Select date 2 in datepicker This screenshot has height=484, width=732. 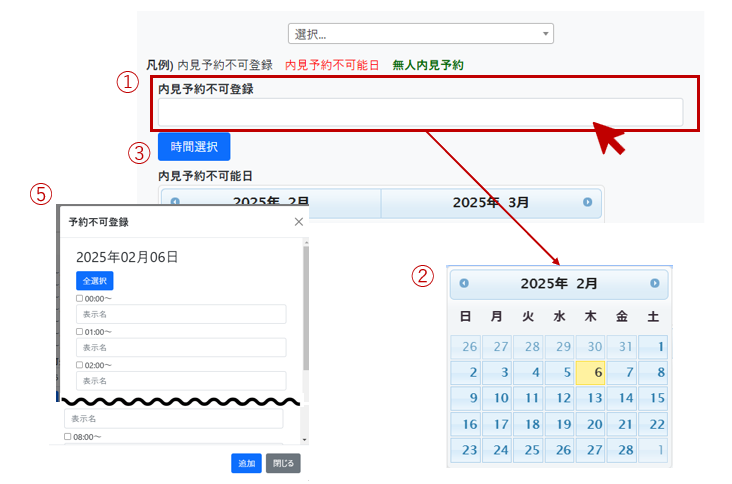pos(465,372)
